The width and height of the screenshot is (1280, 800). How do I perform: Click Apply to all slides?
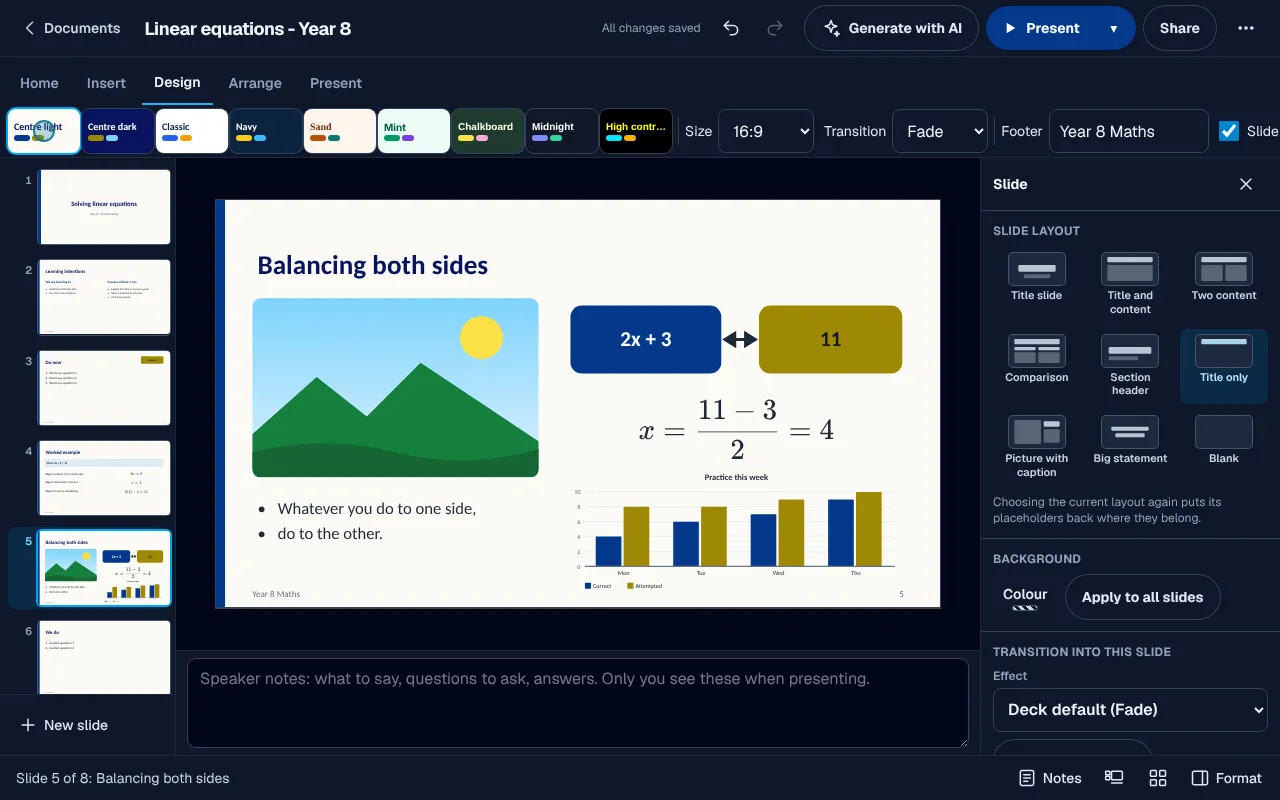tap(1142, 597)
